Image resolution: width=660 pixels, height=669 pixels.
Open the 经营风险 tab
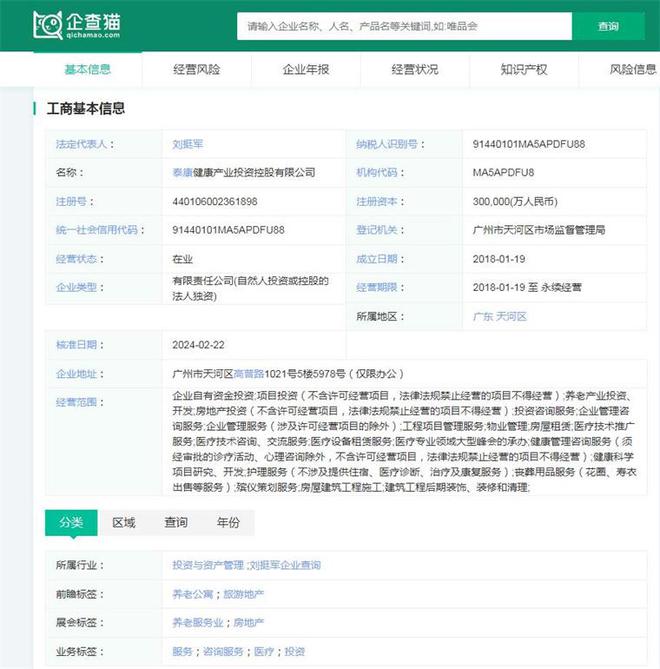pyautogui.click(x=197, y=69)
